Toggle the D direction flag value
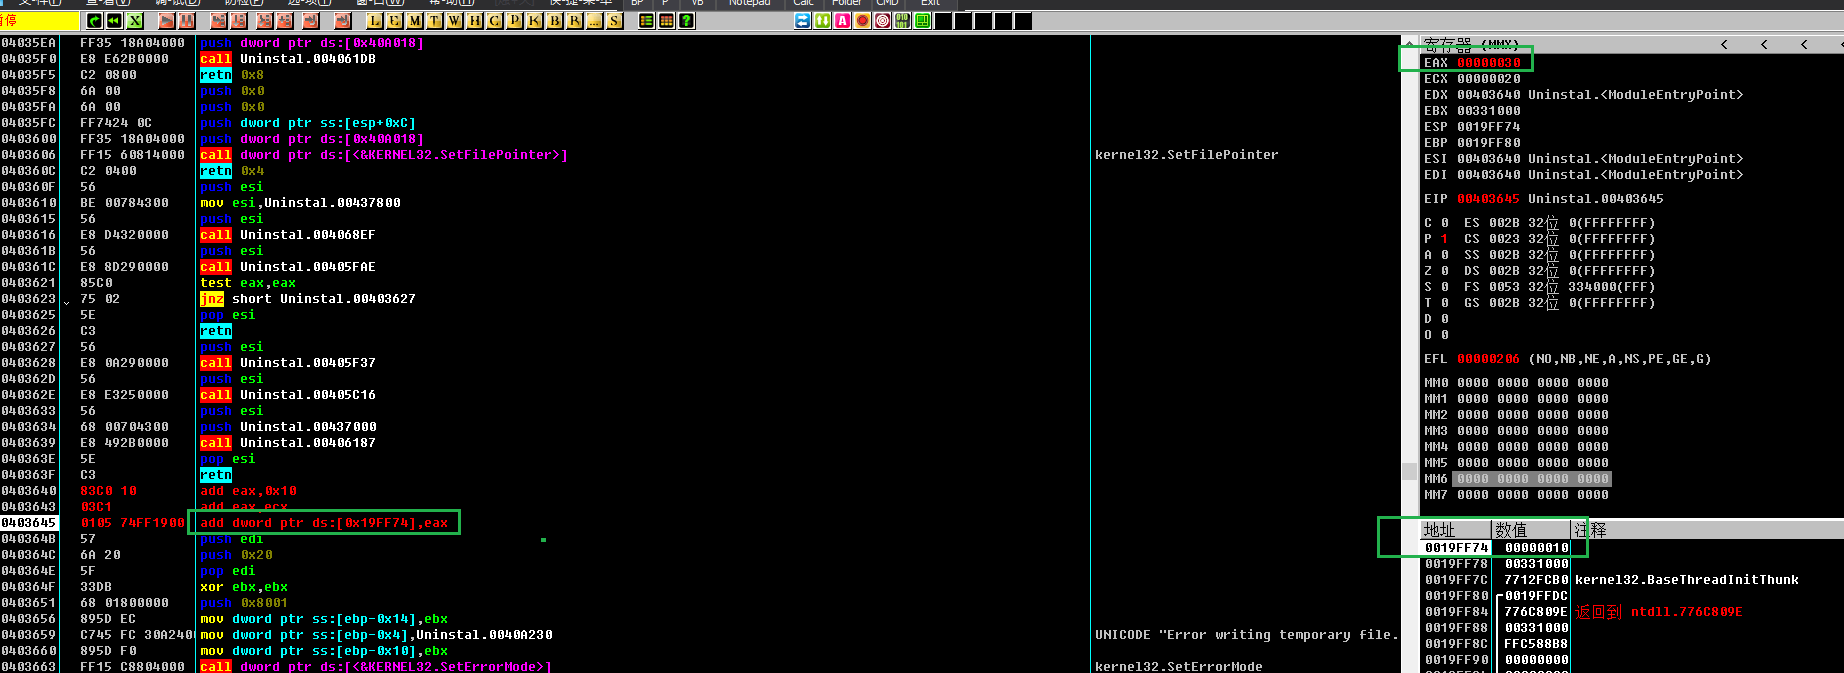The width and height of the screenshot is (1844, 673). click(x=1445, y=319)
